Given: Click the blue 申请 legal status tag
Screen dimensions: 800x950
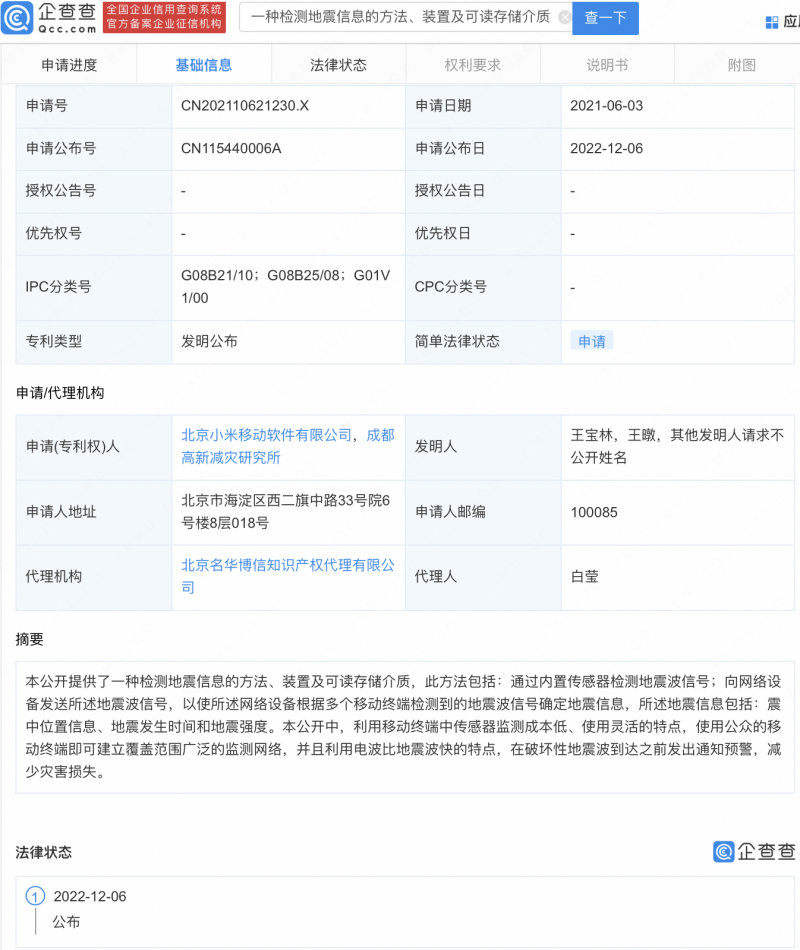Looking at the screenshot, I should [590, 341].
